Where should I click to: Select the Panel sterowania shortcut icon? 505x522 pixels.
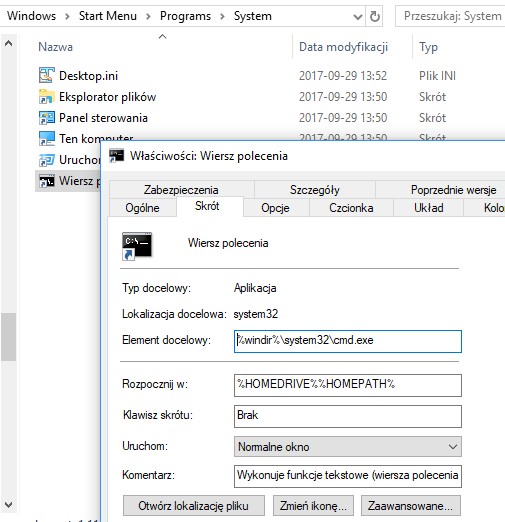click(46, 118)
